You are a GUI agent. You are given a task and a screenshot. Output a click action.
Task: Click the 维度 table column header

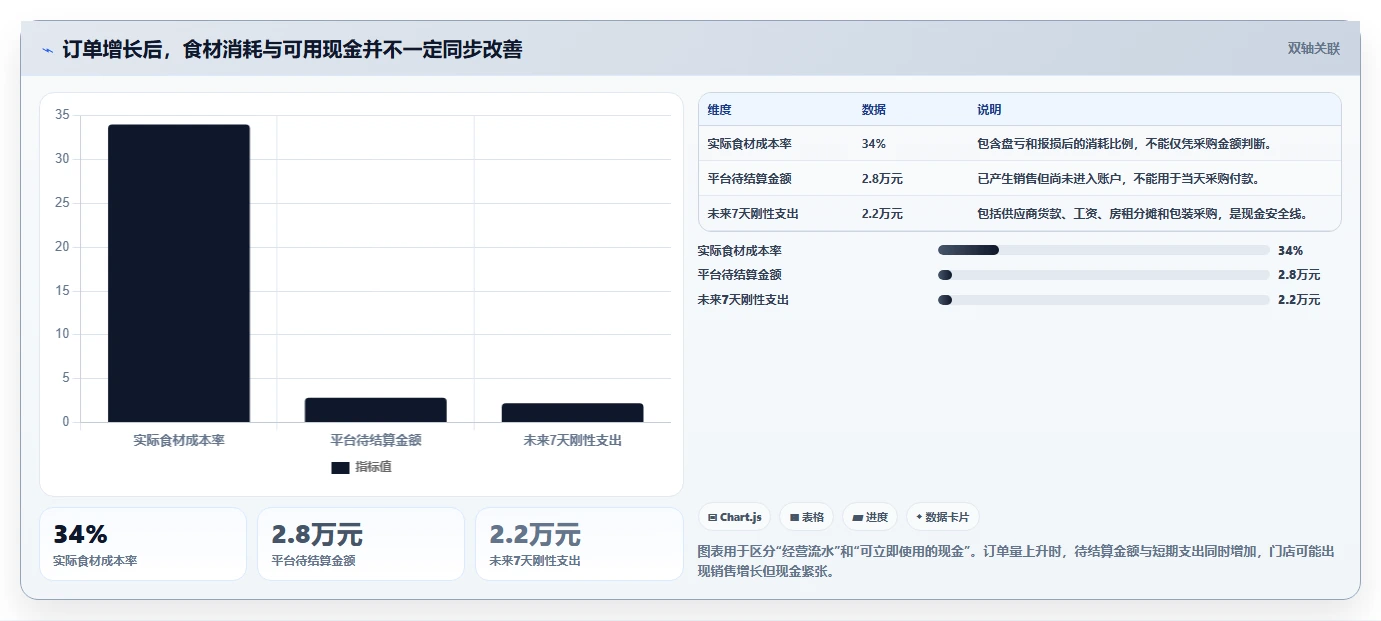click(719, 110)
